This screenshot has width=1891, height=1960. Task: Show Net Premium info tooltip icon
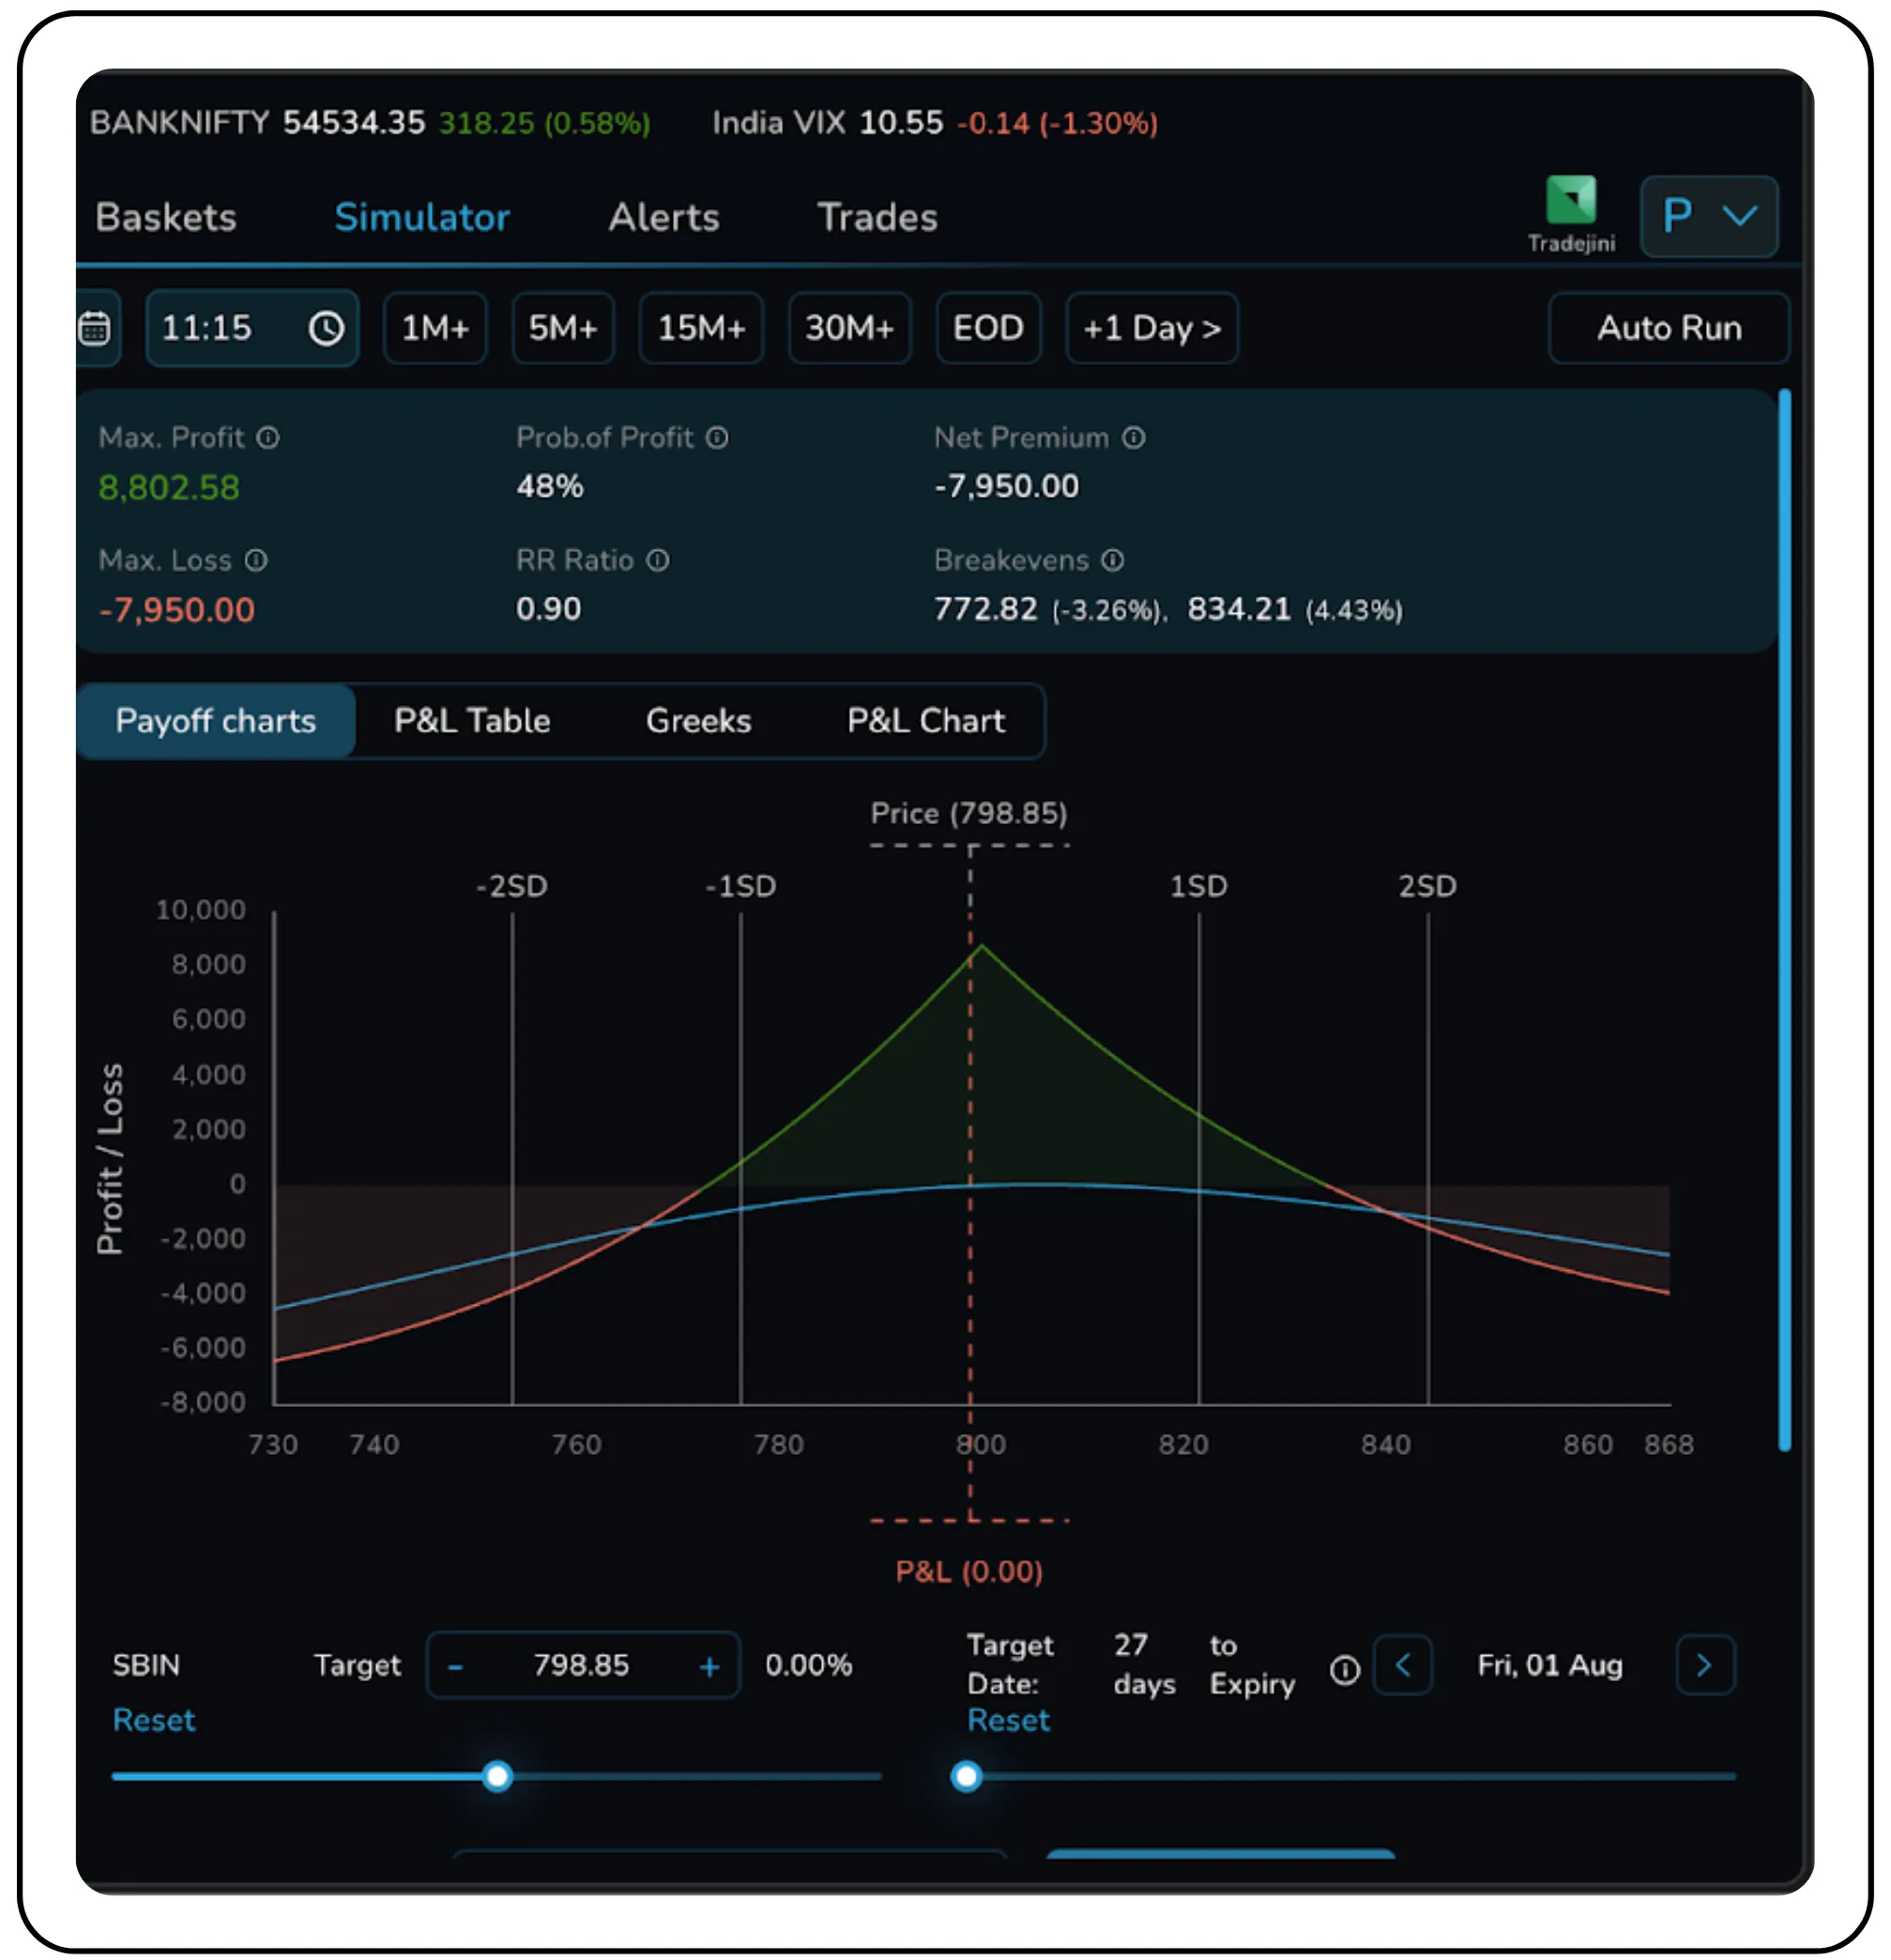click(1133, 438)
